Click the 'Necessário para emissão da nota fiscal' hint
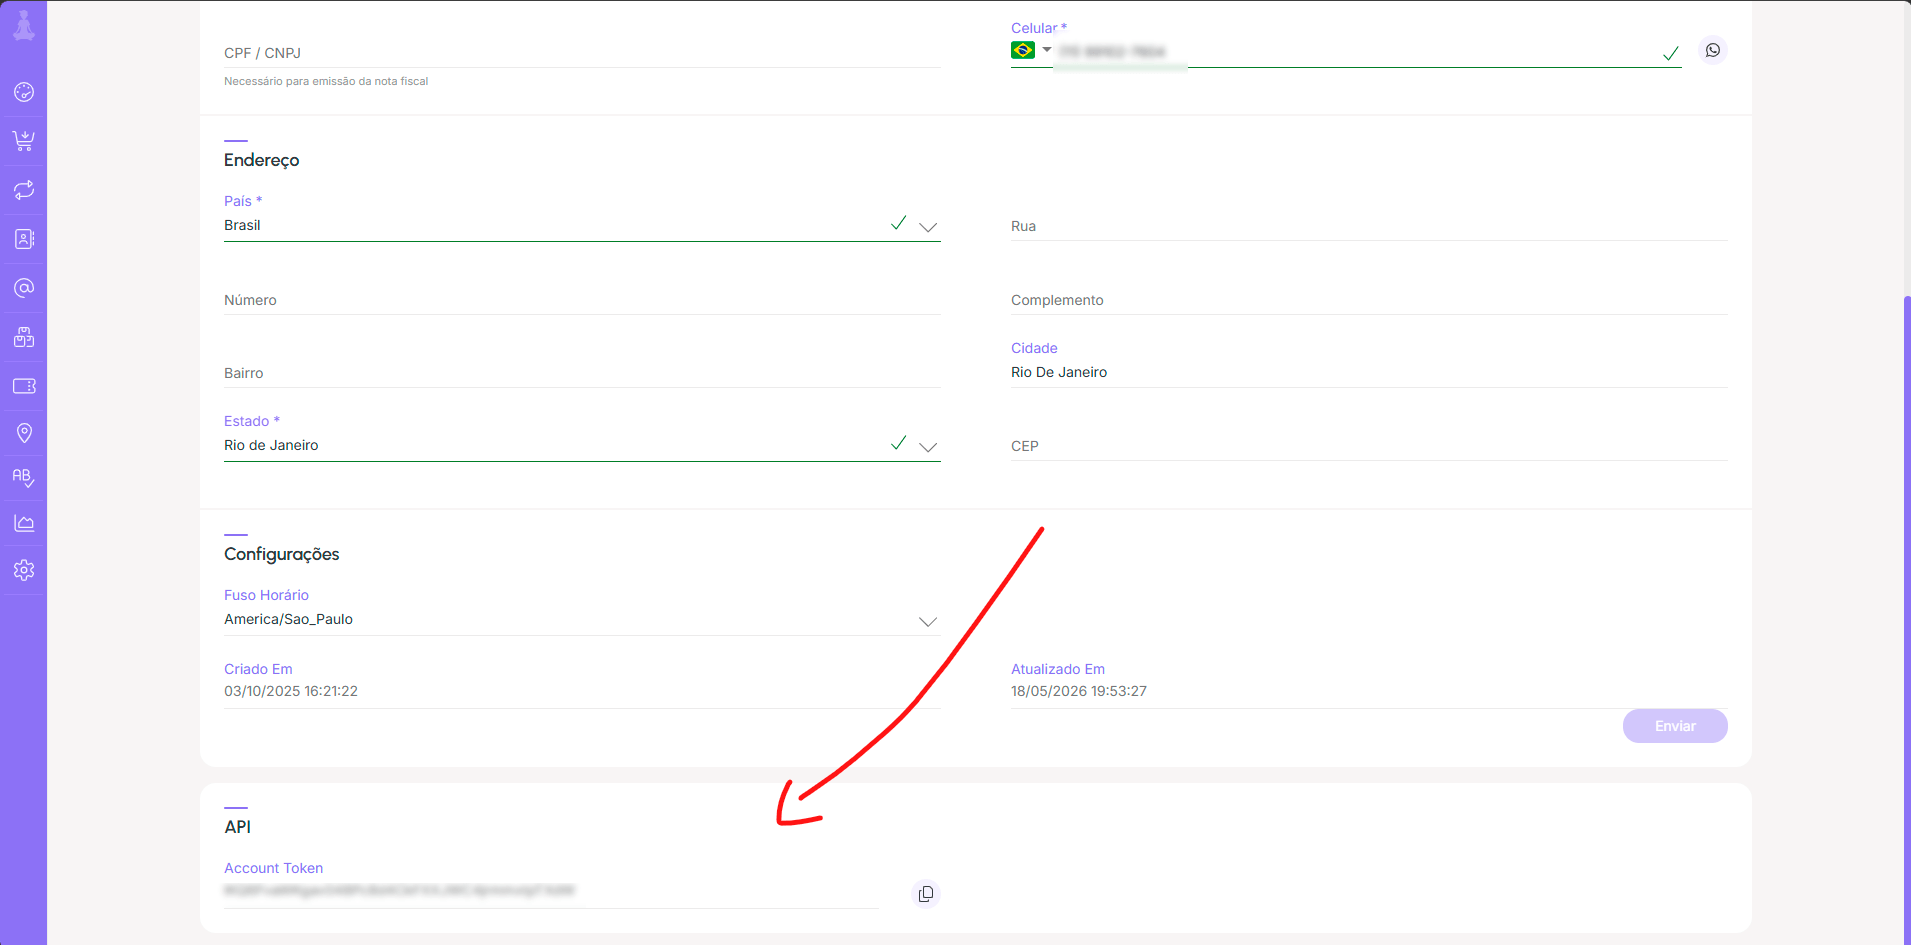 (326, 81)
